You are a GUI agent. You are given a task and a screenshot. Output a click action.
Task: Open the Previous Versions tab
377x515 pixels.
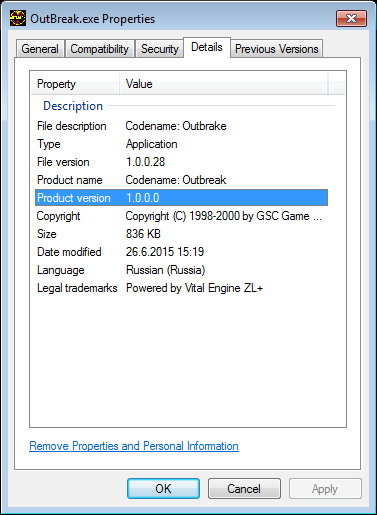[277, 49]
